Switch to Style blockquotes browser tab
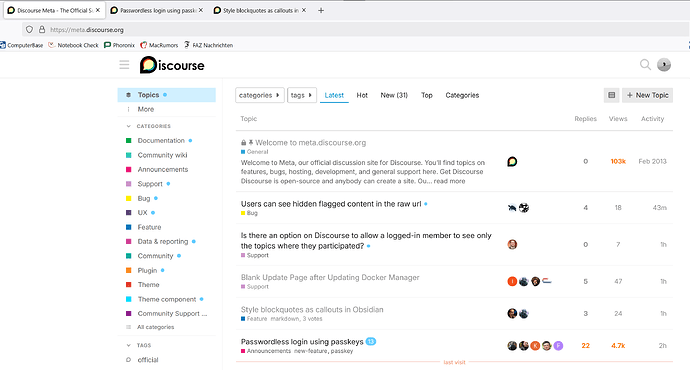Image resolution: width=690 pixels, height=370 pixels. (x=260, y=10)
